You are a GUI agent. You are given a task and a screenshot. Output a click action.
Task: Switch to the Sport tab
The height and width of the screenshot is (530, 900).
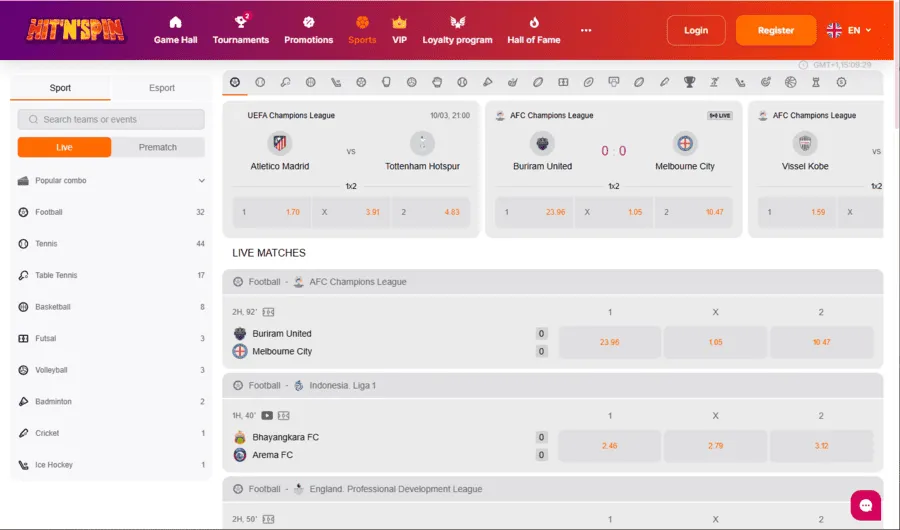(x=60, y=88)
